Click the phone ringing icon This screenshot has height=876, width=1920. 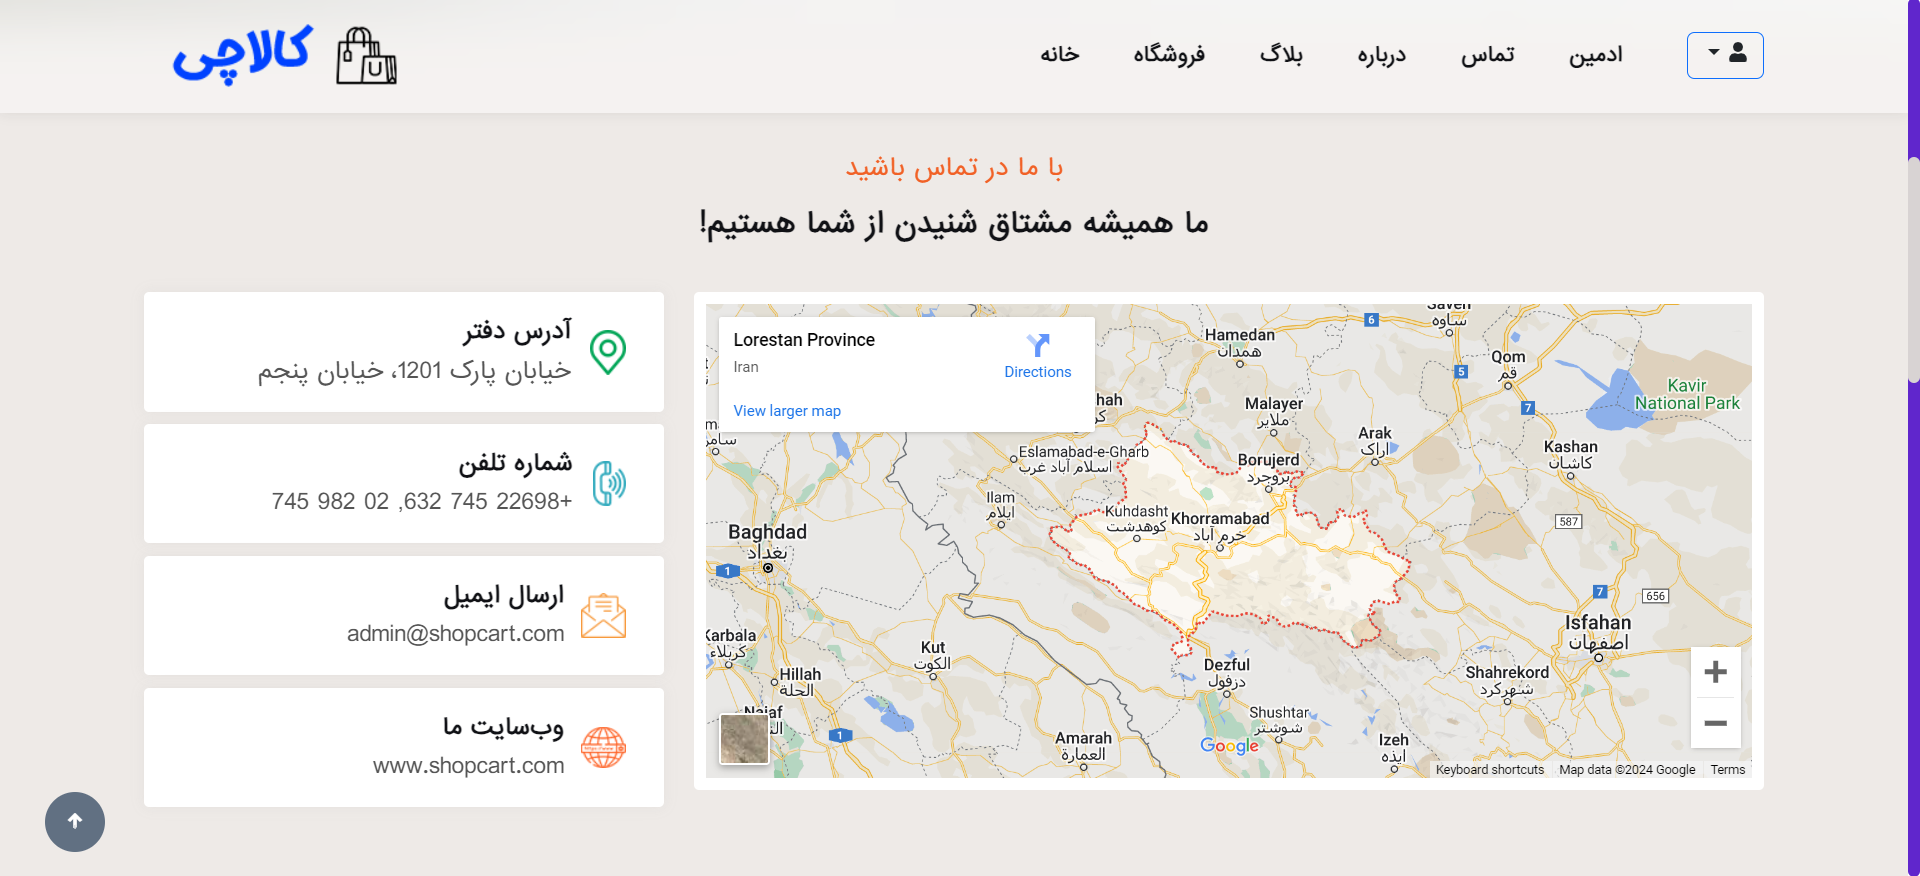[609, 484]
